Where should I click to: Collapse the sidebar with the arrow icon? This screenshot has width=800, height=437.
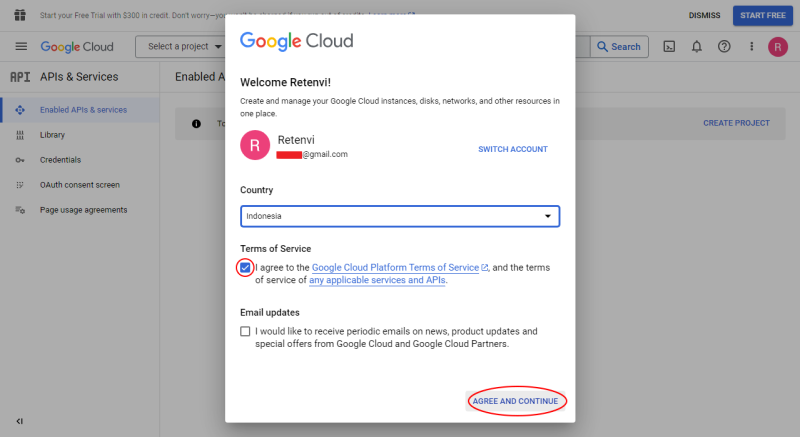(19, 421)
